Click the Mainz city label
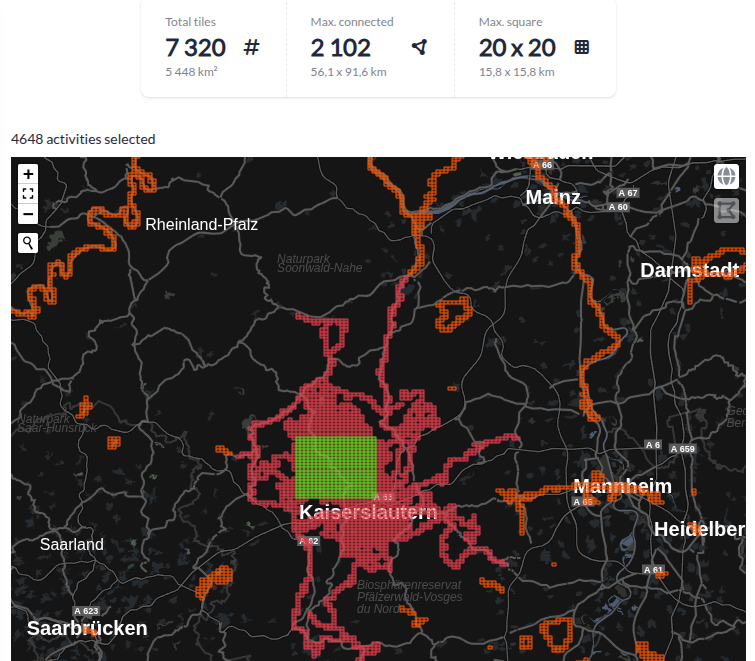 pyautogui.click(x=553, y=197)
